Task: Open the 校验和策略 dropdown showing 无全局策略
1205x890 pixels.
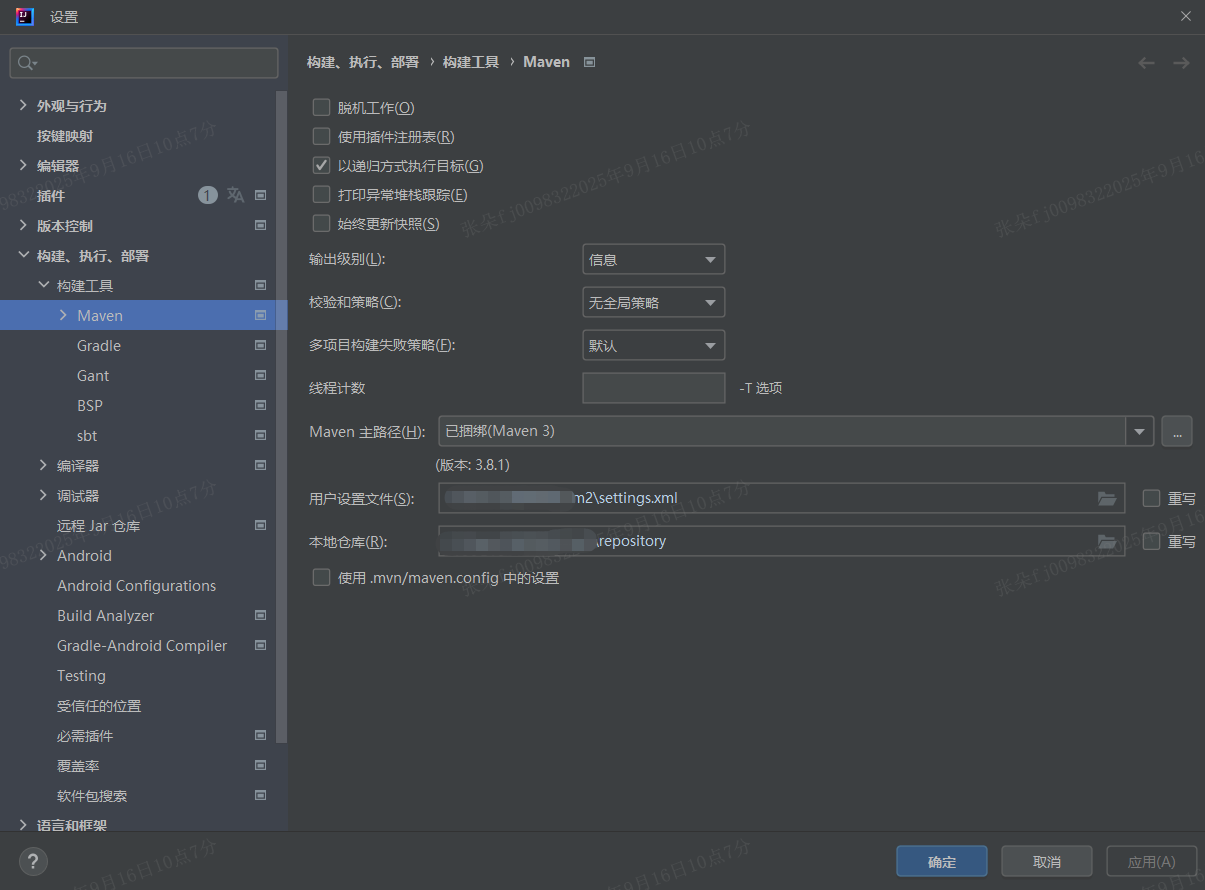Action: click(x=653, y=302)
